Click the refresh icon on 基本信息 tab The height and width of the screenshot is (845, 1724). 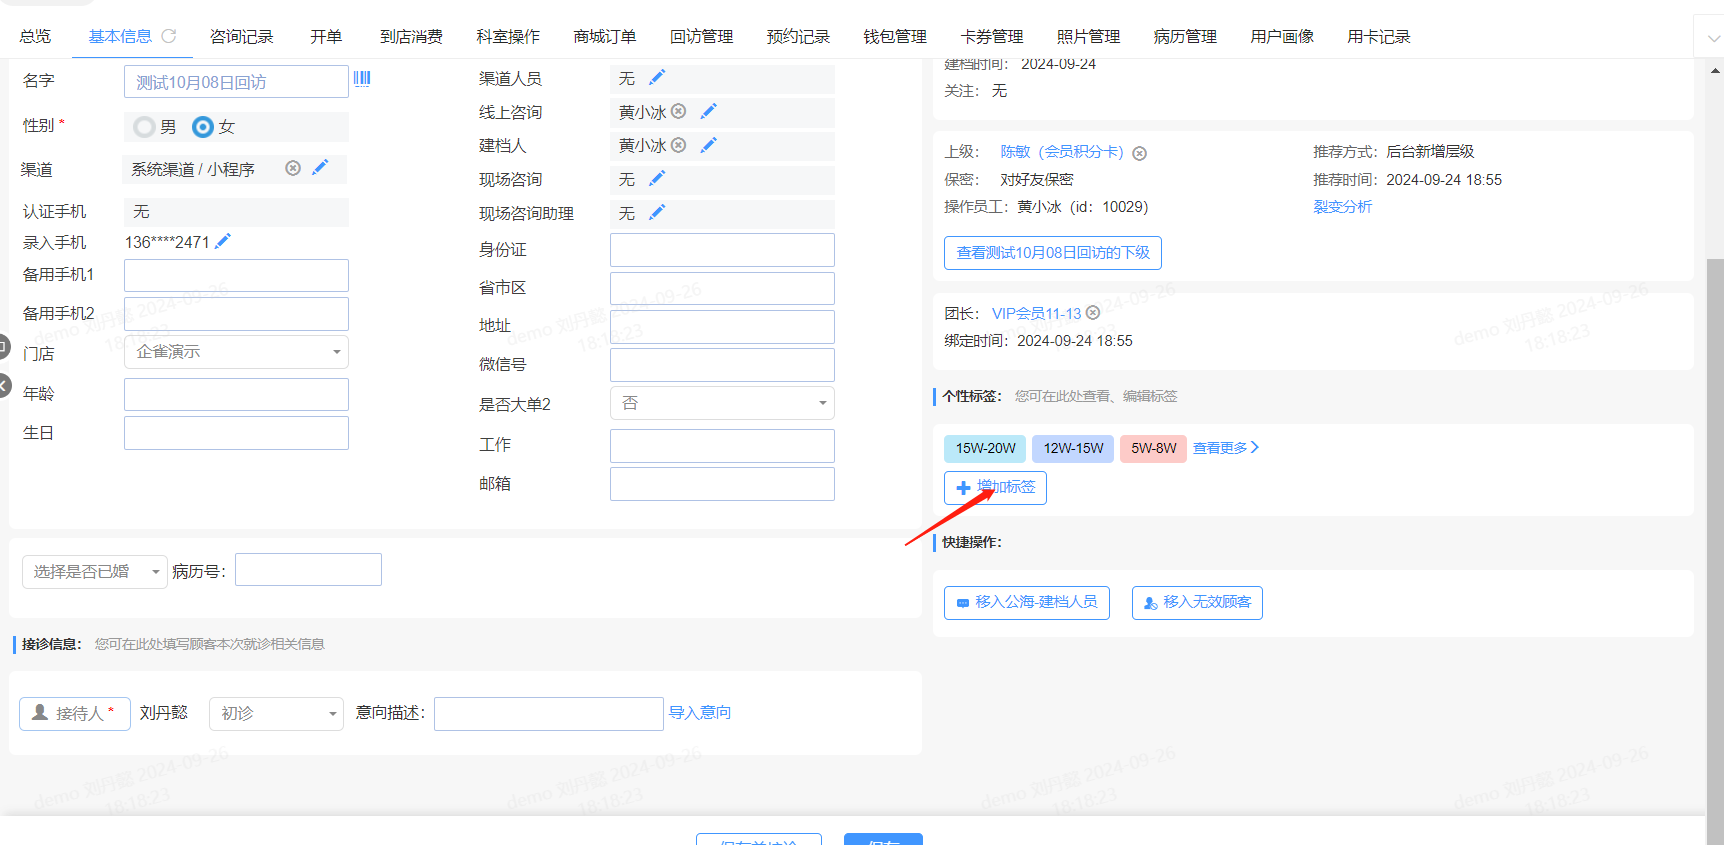click(169, 36)
